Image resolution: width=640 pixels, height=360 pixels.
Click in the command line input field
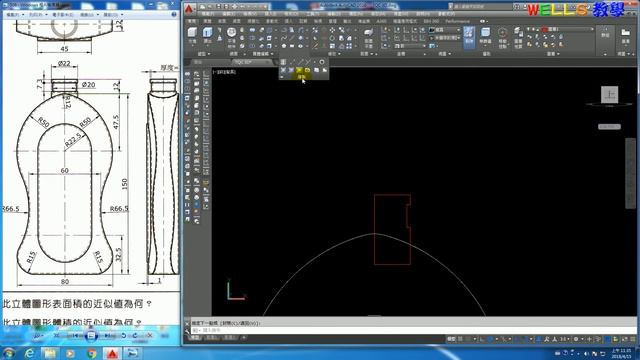[412, 330]
